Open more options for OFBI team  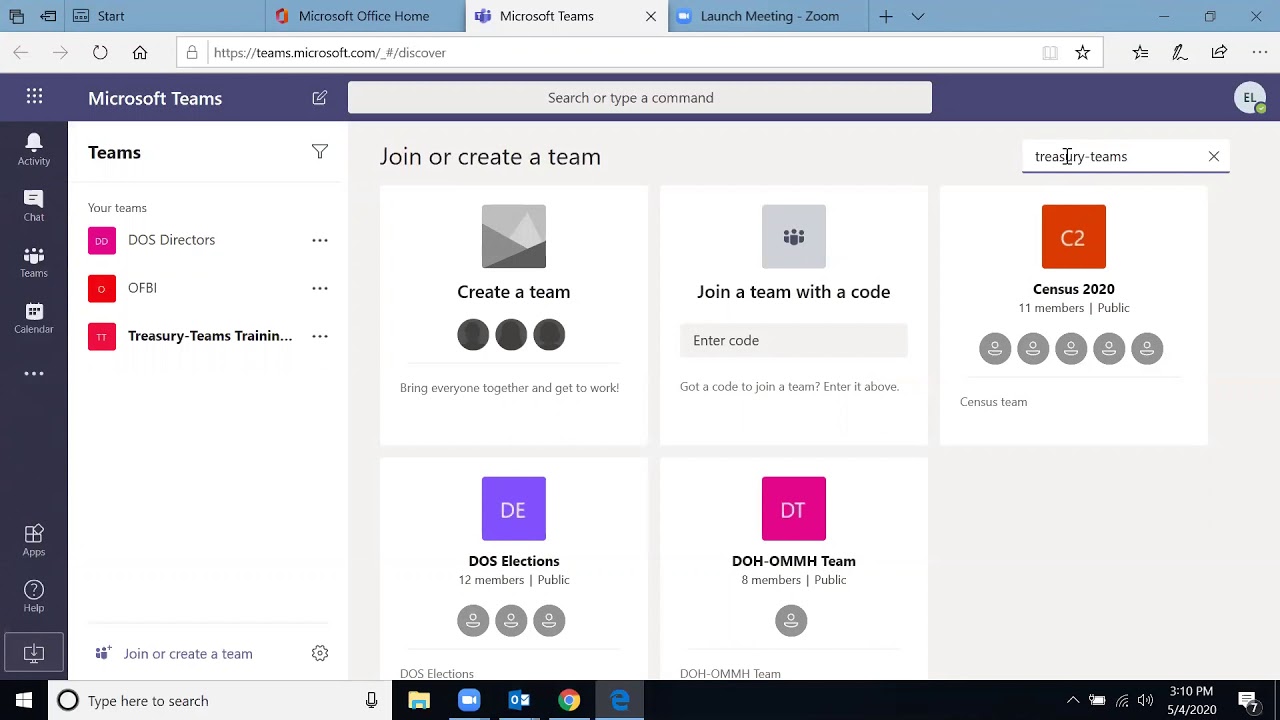pos(320,288)
